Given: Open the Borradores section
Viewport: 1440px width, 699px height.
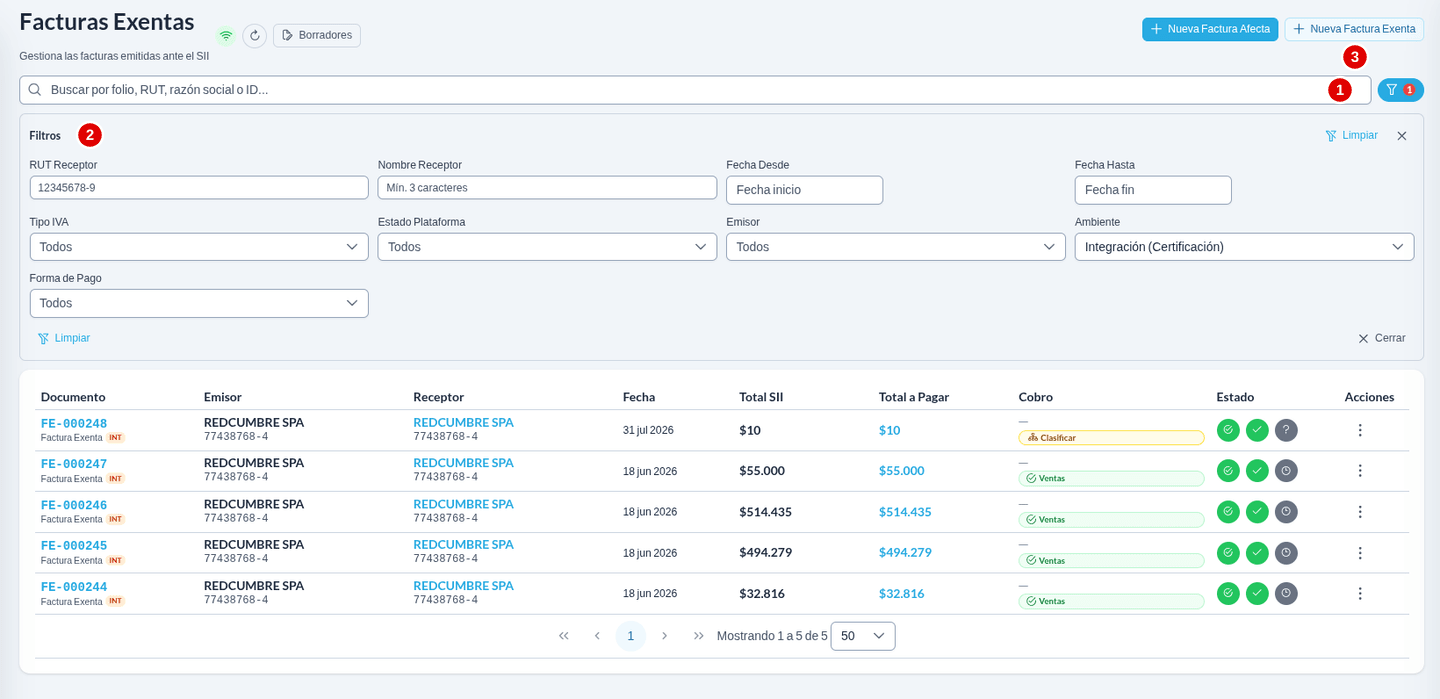Looking at the screenshot, I should (317, 36).
